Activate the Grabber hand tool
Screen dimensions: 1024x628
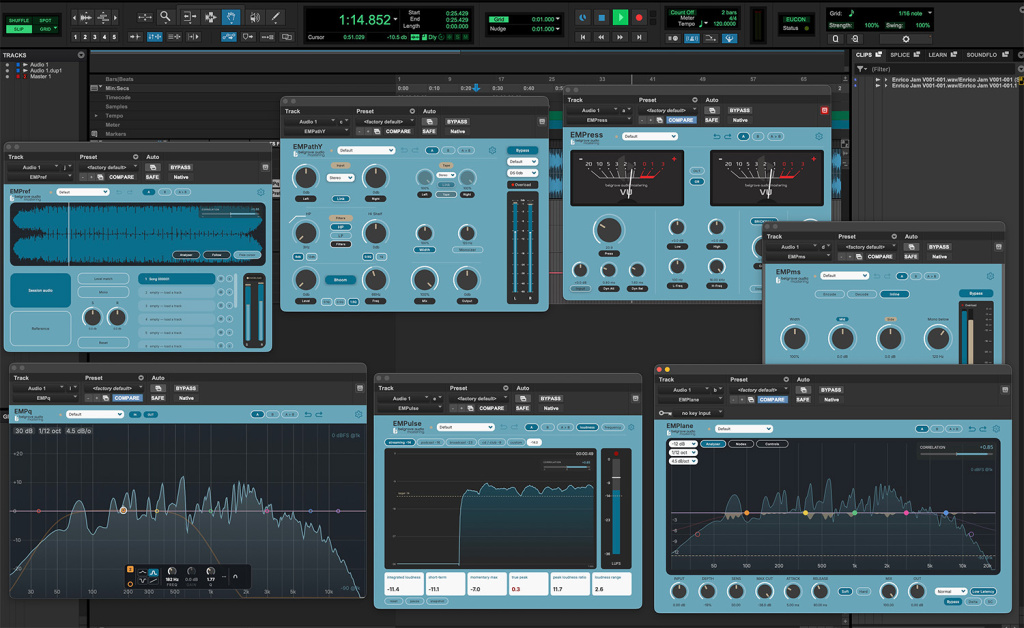coord(231,17)
